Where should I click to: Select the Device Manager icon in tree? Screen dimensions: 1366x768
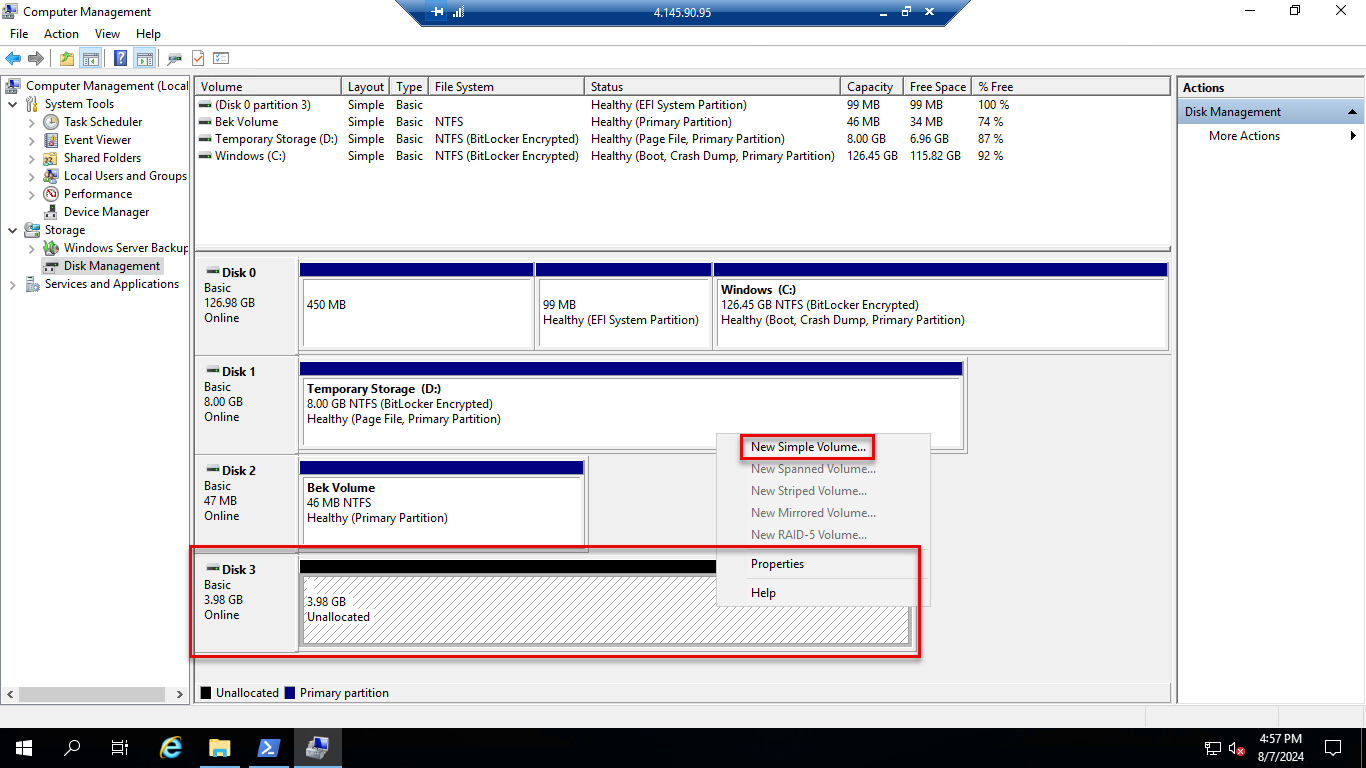pos(51,212)
